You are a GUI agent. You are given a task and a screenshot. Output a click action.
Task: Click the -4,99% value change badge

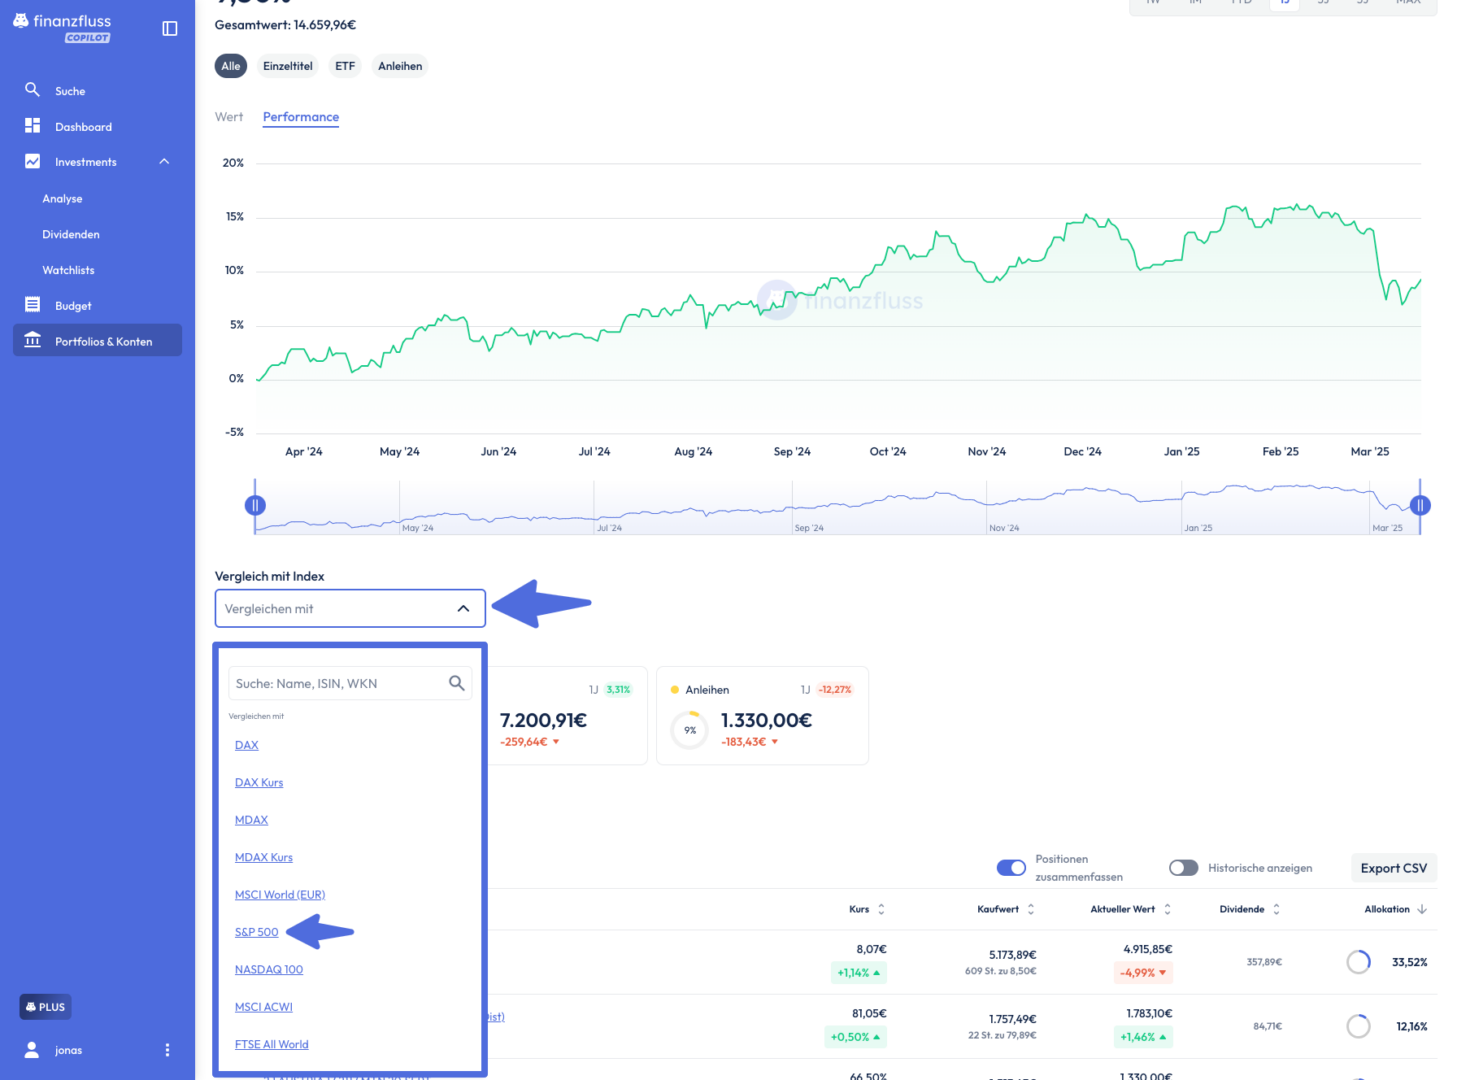pyautogui.click(x=1143, y=972)
